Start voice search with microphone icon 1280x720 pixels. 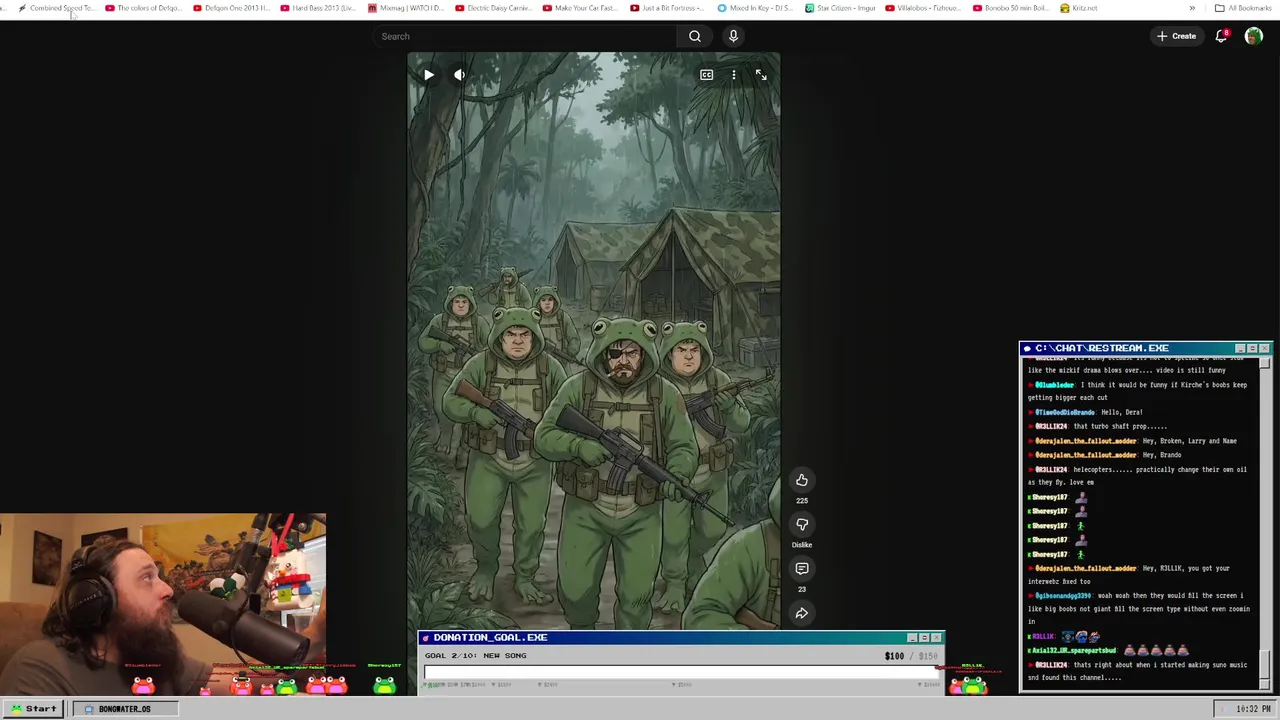(733, 36)
